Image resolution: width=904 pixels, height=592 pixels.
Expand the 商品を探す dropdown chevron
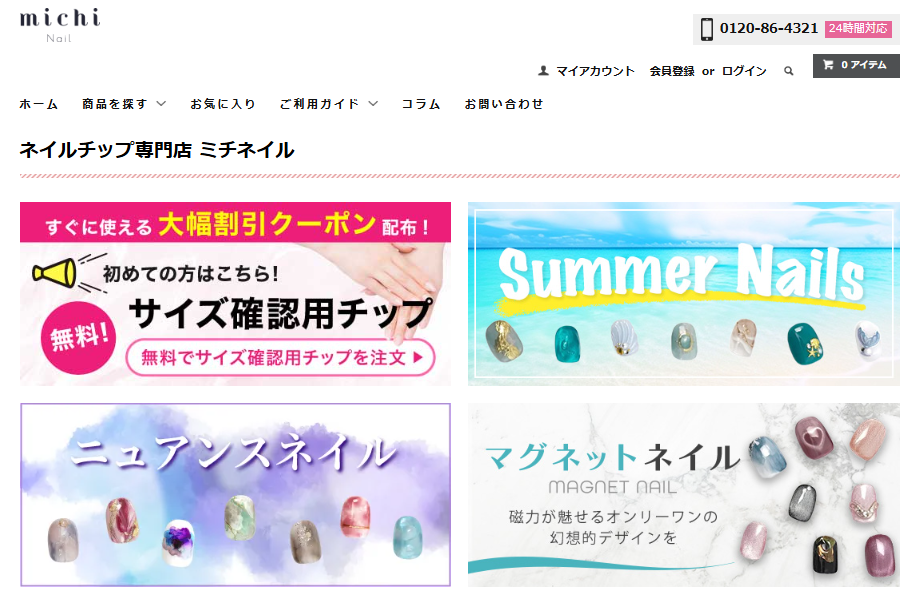click(161, 104)
